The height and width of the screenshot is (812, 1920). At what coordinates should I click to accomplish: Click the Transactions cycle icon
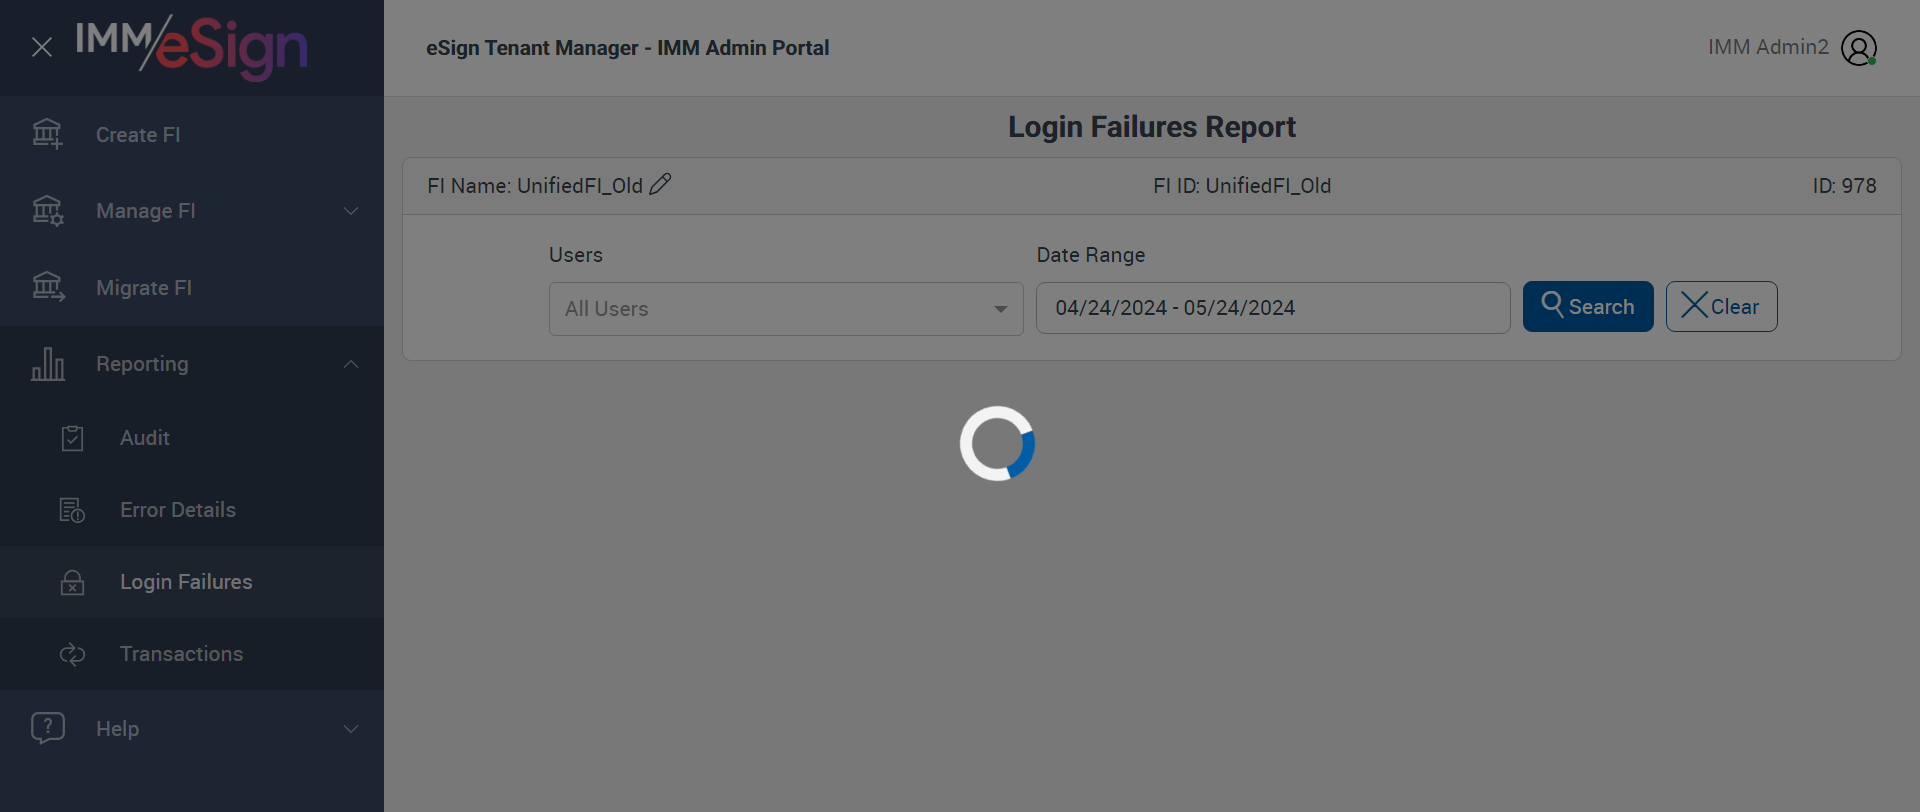(x=72, y=654)
